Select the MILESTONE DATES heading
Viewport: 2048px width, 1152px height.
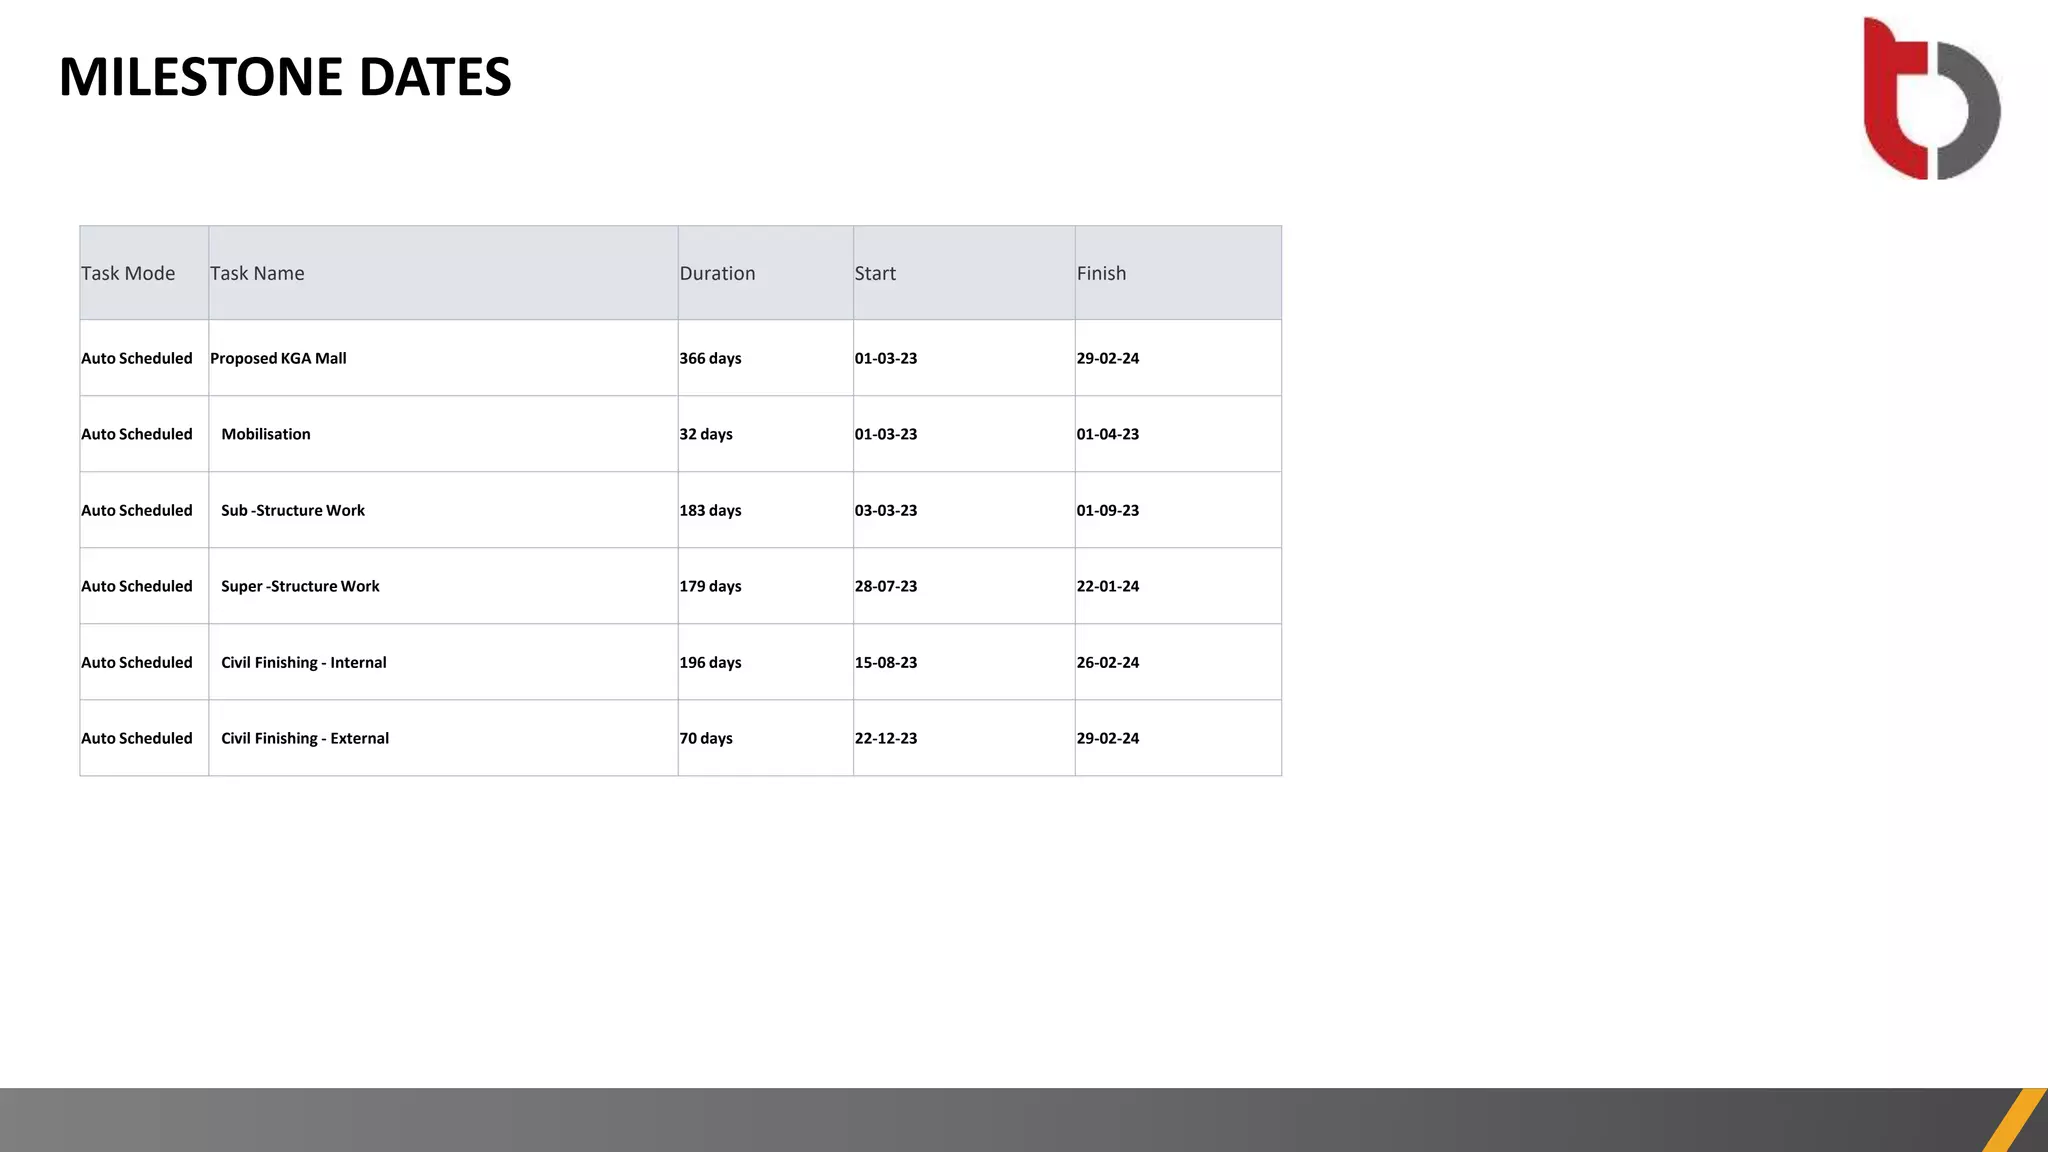pyautogui.click(x=285, y=77)
